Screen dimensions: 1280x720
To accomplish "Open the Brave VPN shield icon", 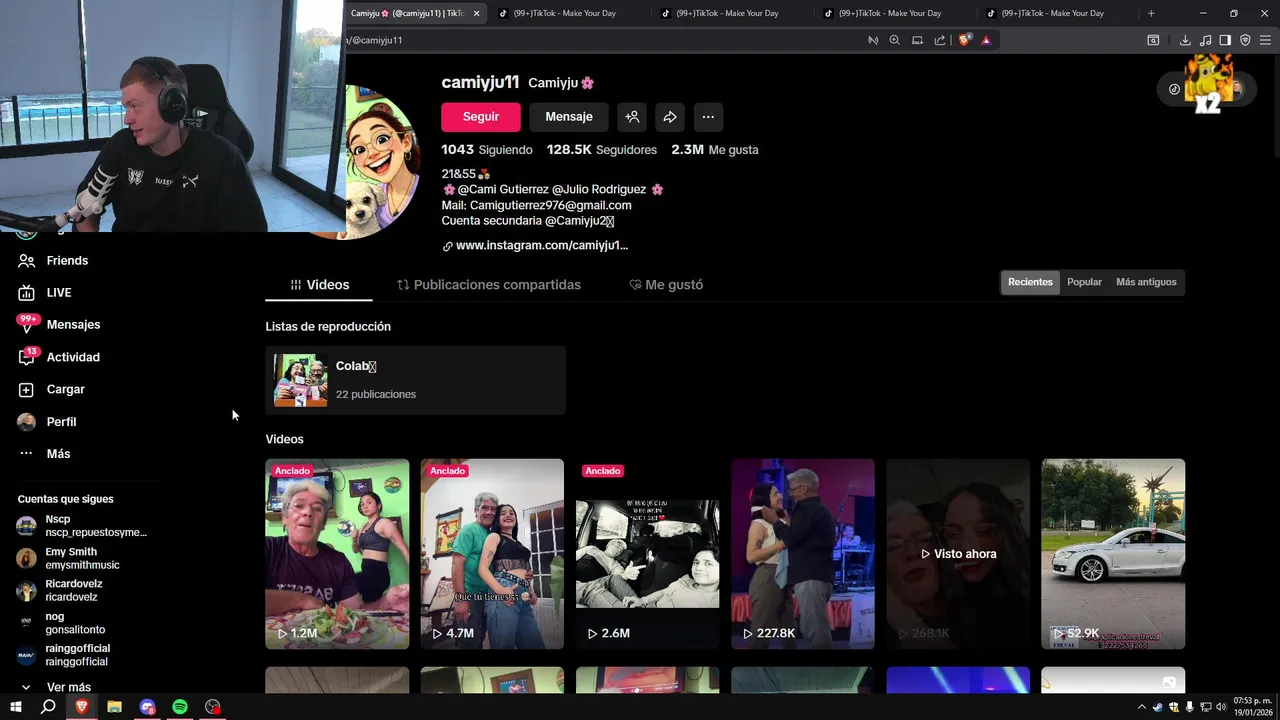I will click(1245, 40).
